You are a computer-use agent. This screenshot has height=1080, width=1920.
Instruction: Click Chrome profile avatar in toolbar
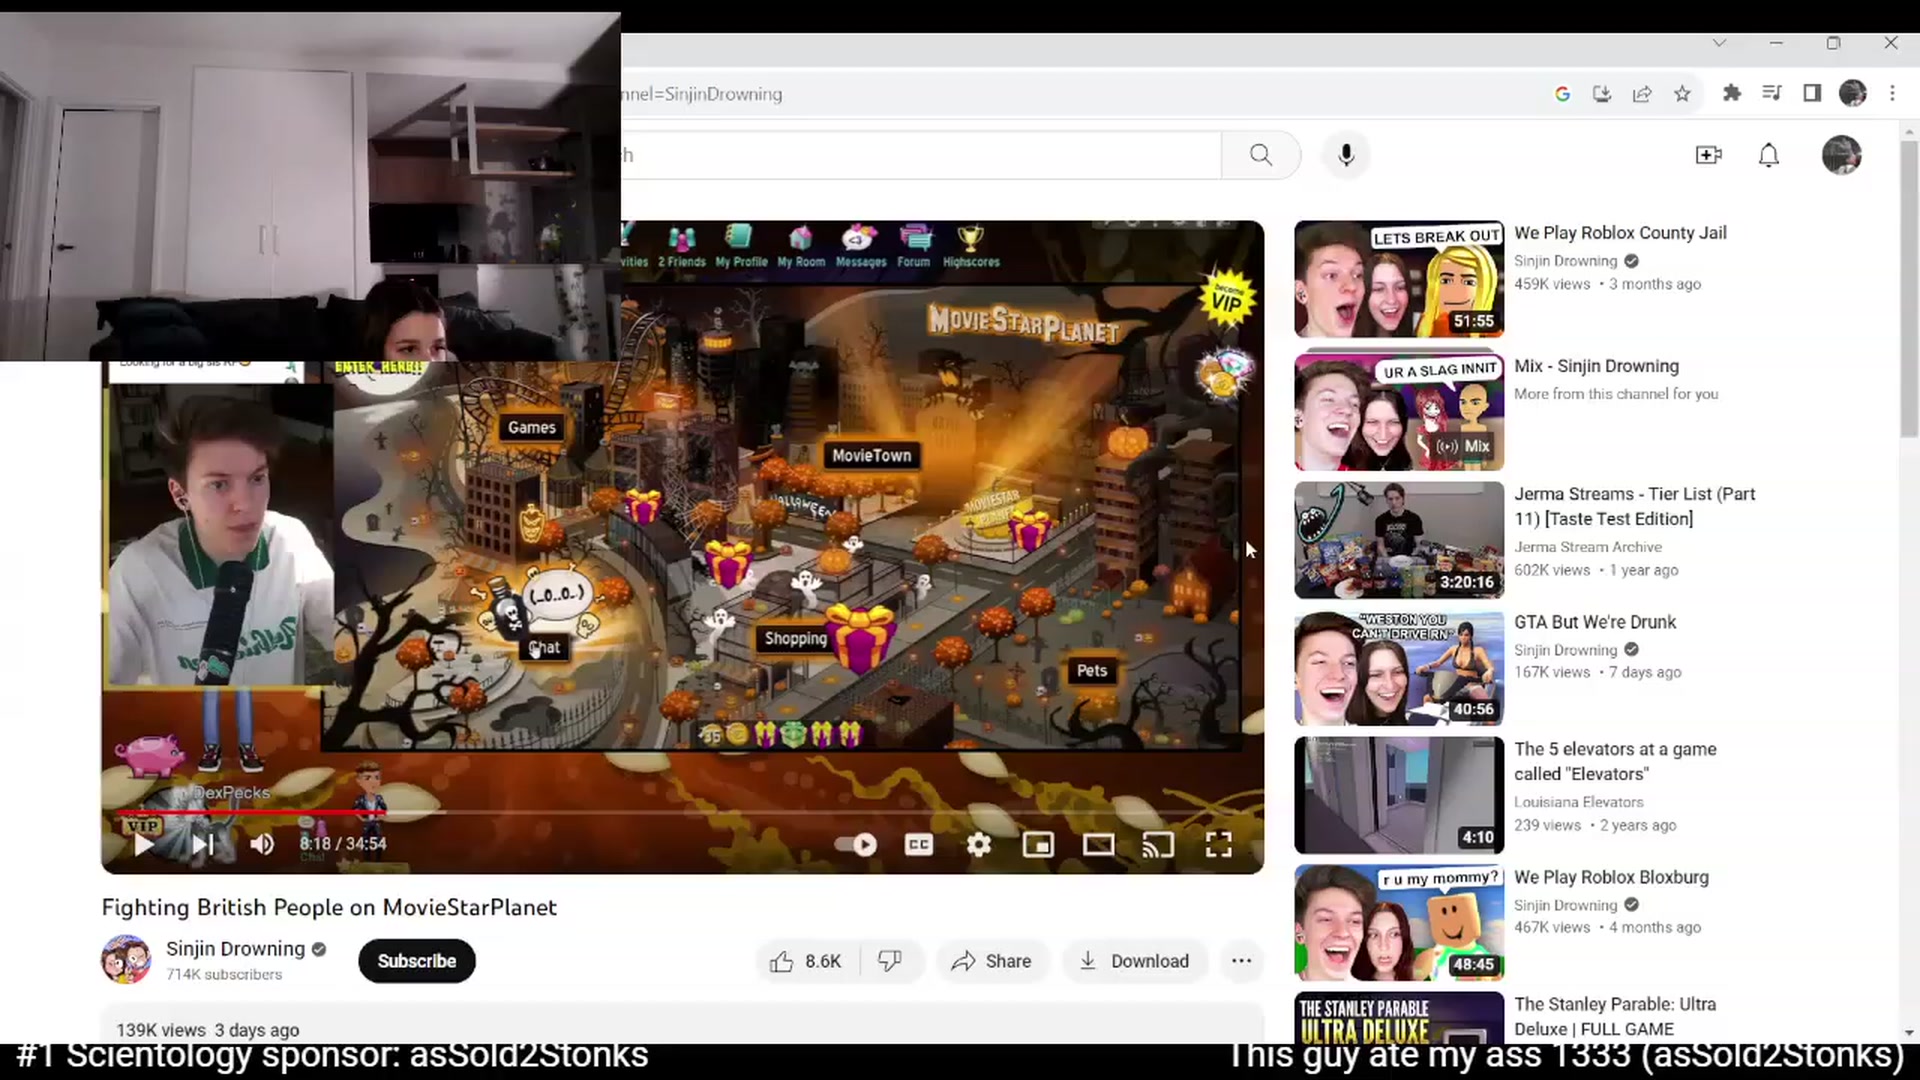pyautogui.click(x=1852, y=93)
